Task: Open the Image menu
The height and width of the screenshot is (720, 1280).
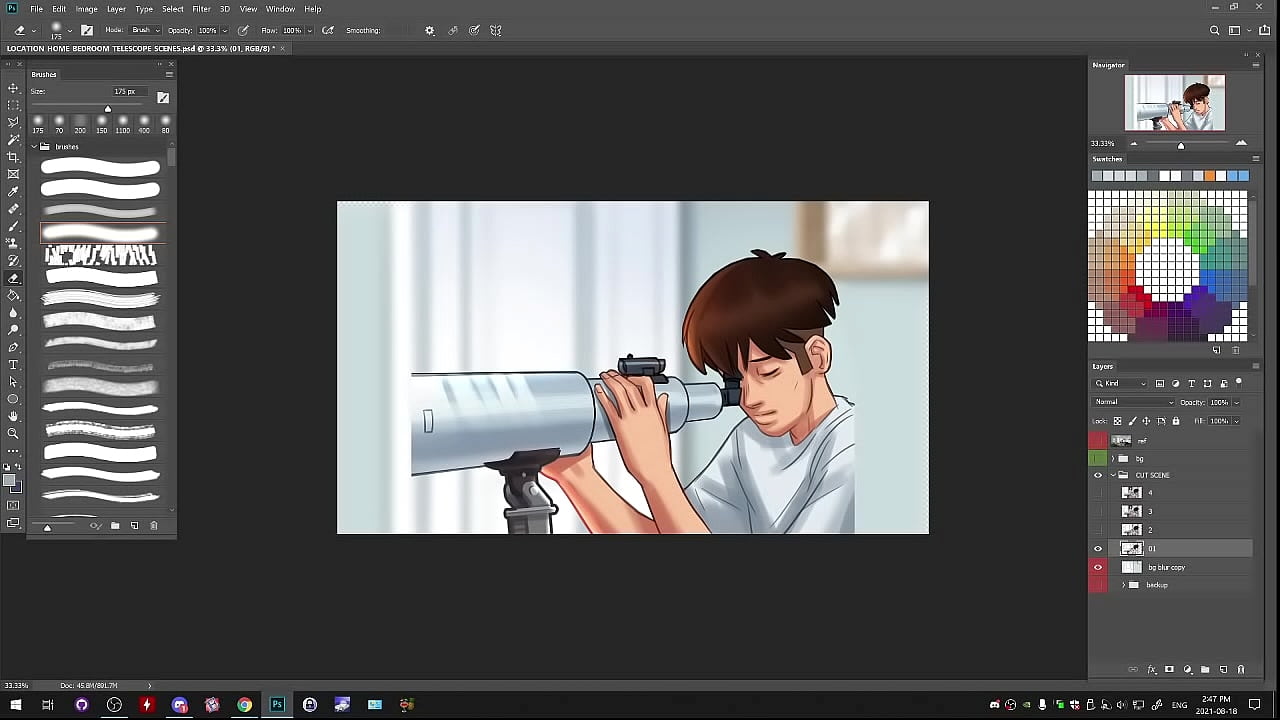Action: [x=87, y=9]
